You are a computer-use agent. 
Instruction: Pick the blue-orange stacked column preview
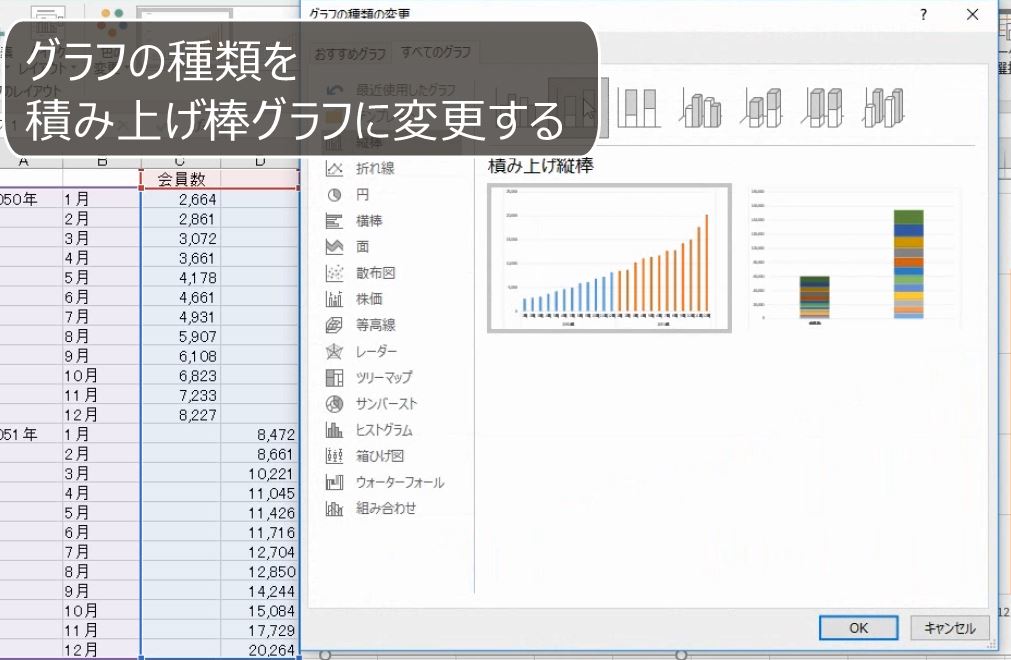[x=609, y=258]
